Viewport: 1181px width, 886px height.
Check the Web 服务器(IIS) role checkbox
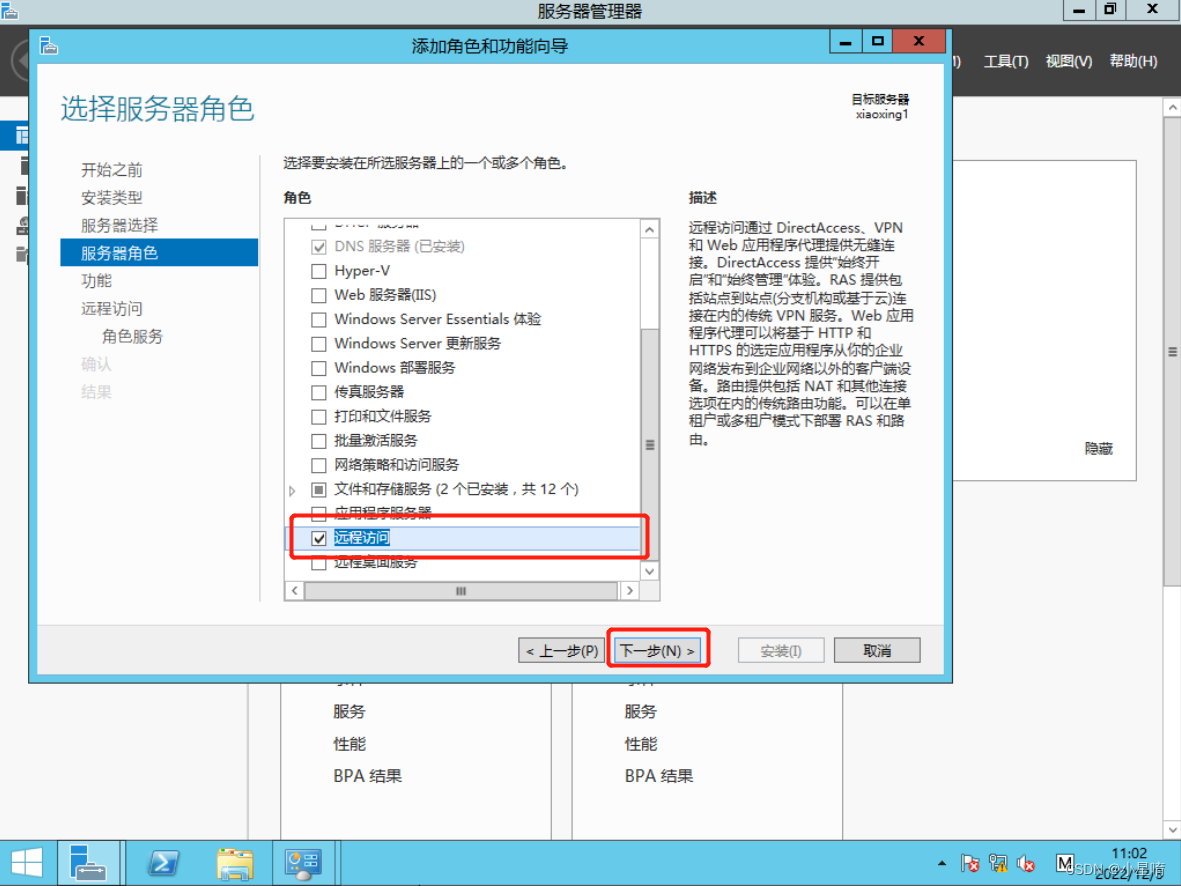pos(319,295)
